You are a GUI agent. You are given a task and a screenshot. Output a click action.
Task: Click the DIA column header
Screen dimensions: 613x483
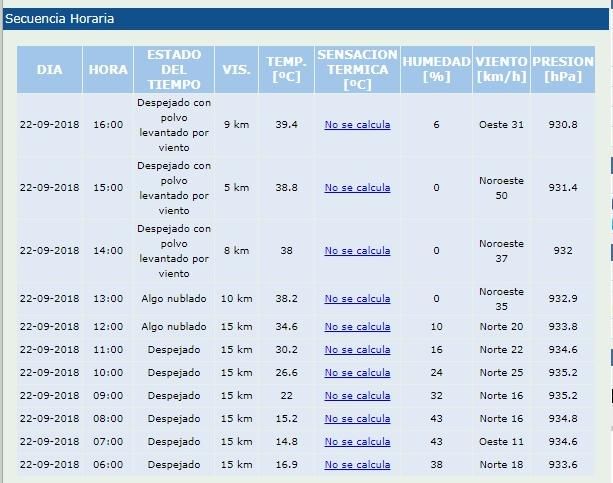(49, 70)
